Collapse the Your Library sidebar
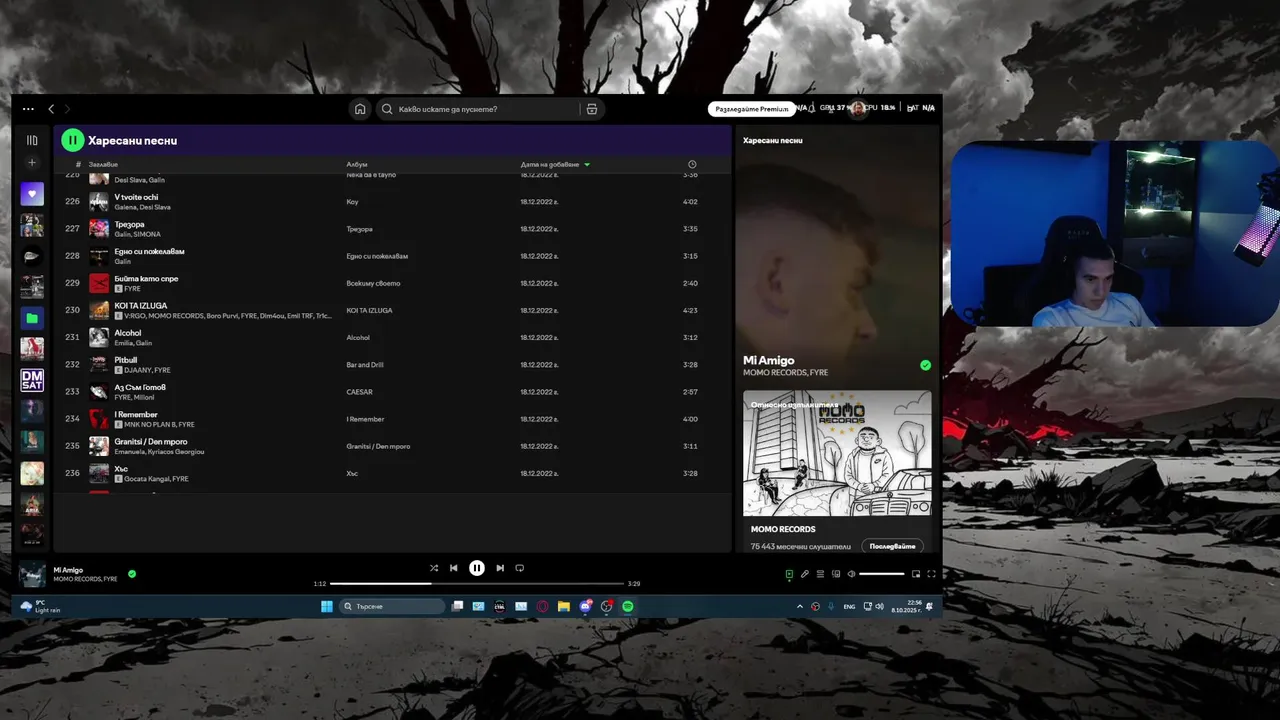Image resolution: width=1280 pixels, height=720 pixels. (x=32, y=140)
